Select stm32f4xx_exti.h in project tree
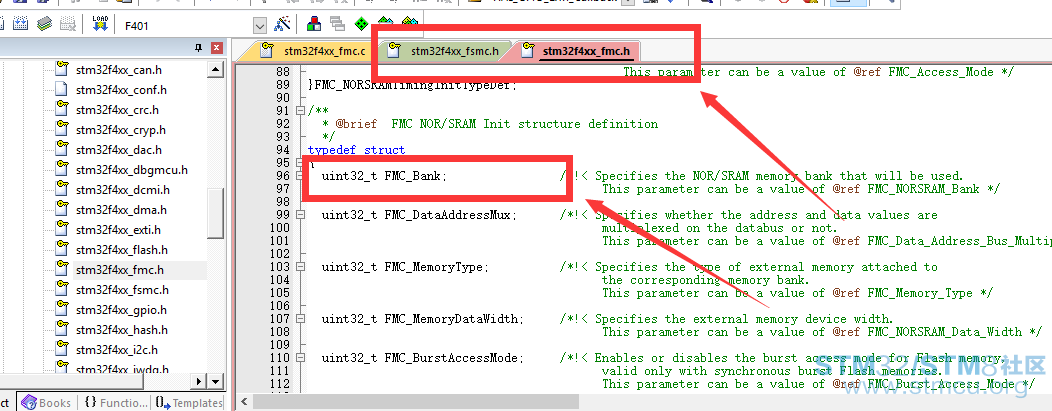 (119, 230)
